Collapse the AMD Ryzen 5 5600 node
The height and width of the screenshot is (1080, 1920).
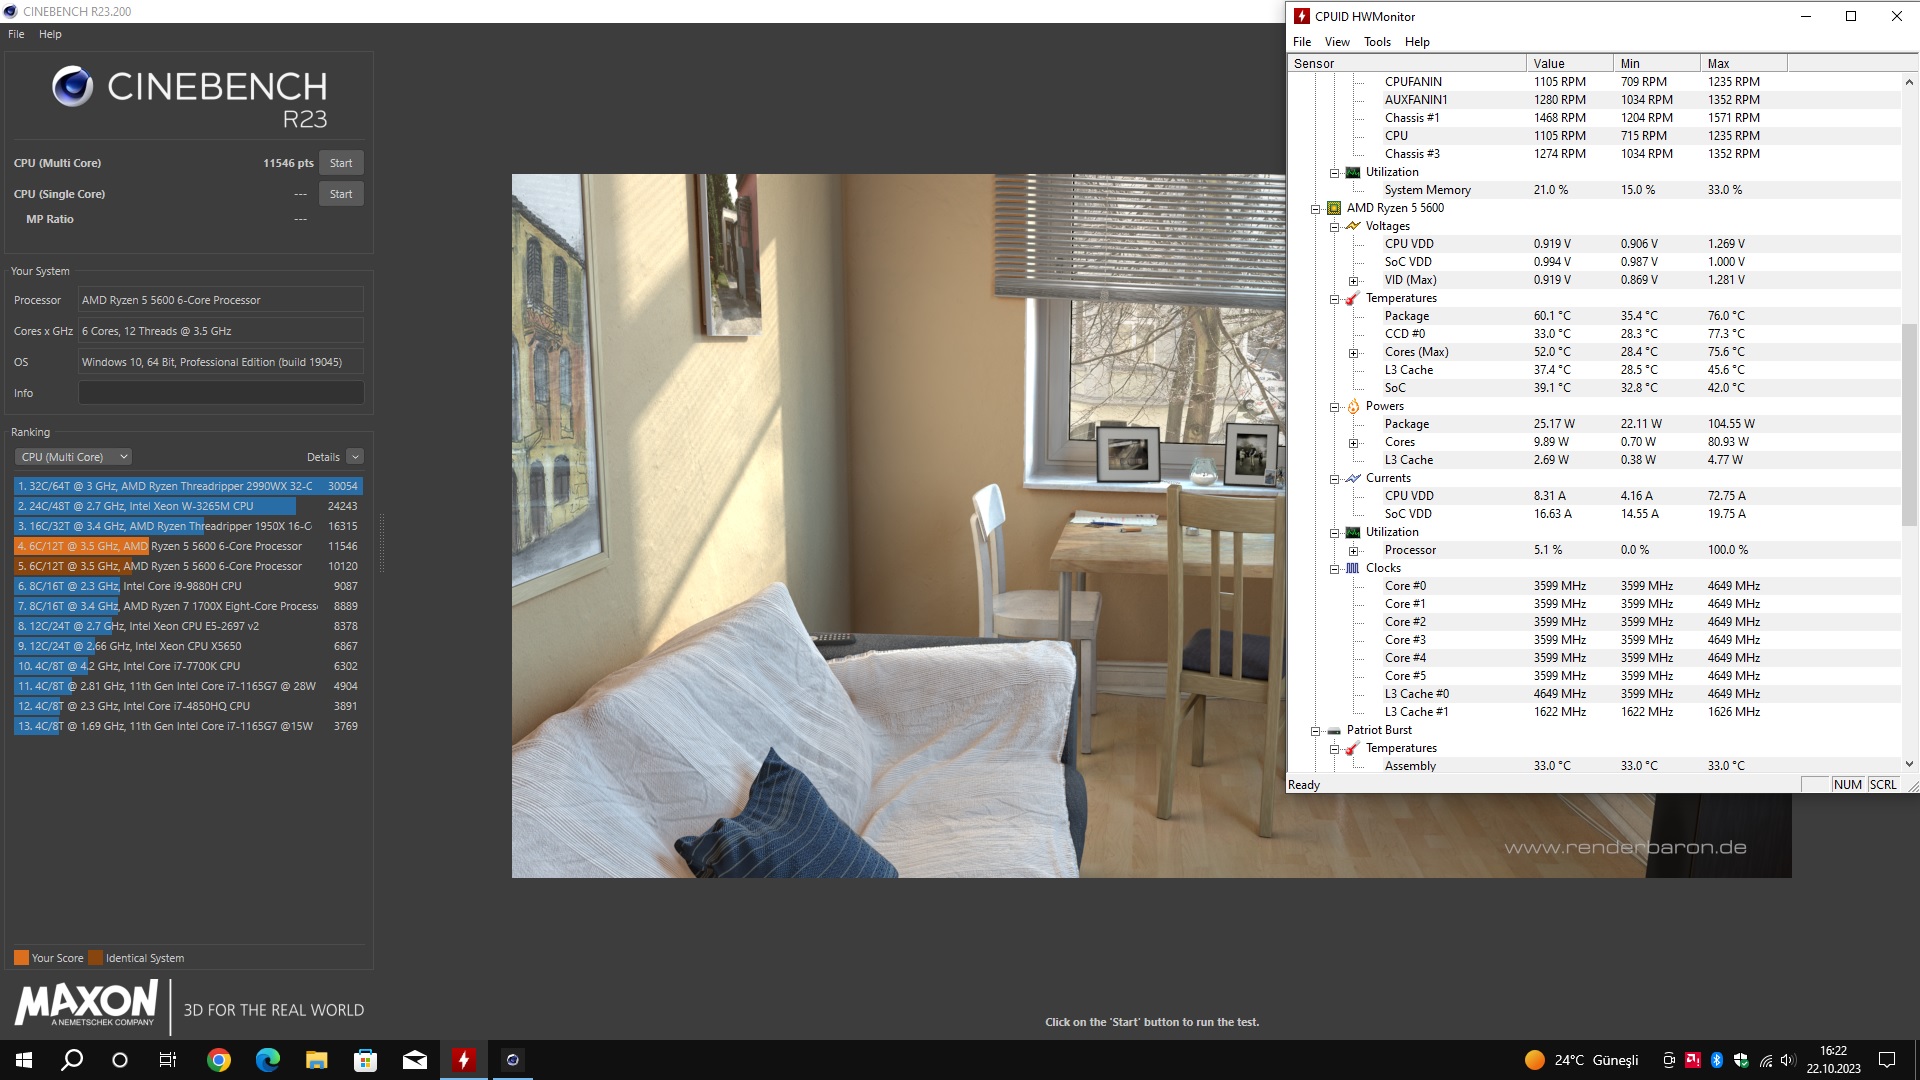click(x=1316, y=209)
